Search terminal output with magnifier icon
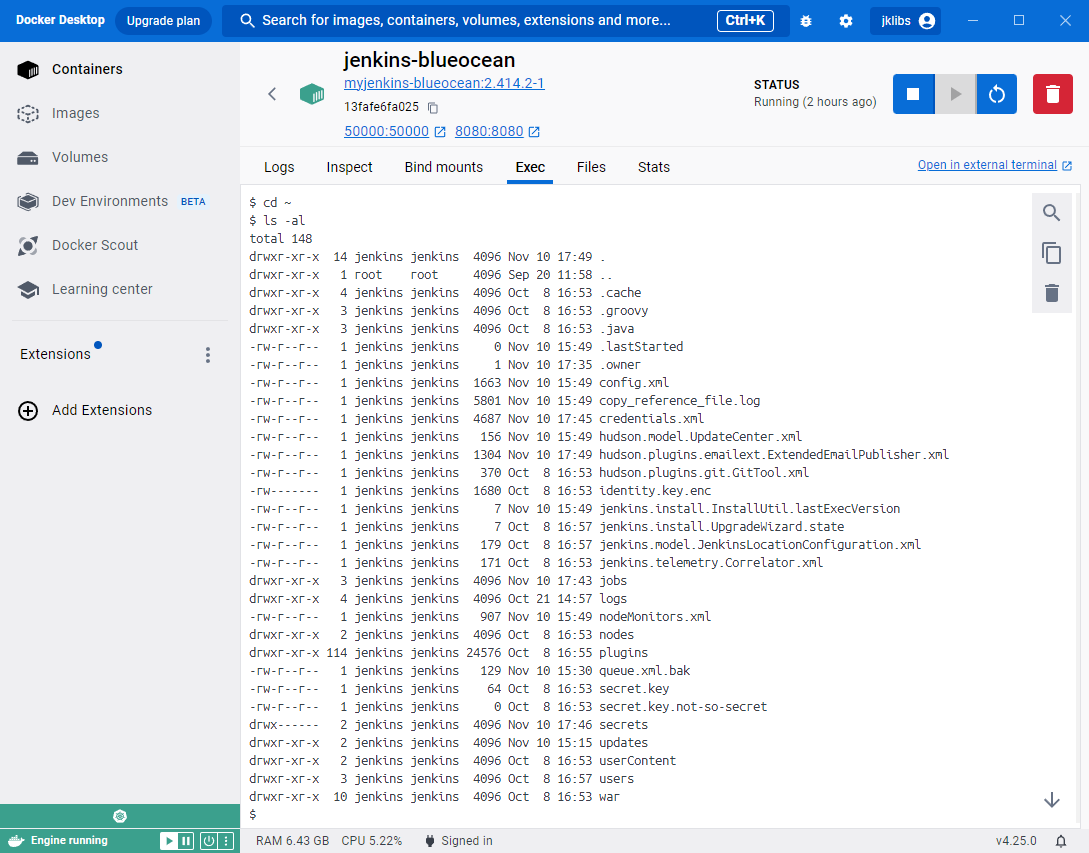The width and height of the screenshot is (1089, 853). [1051, 213]
